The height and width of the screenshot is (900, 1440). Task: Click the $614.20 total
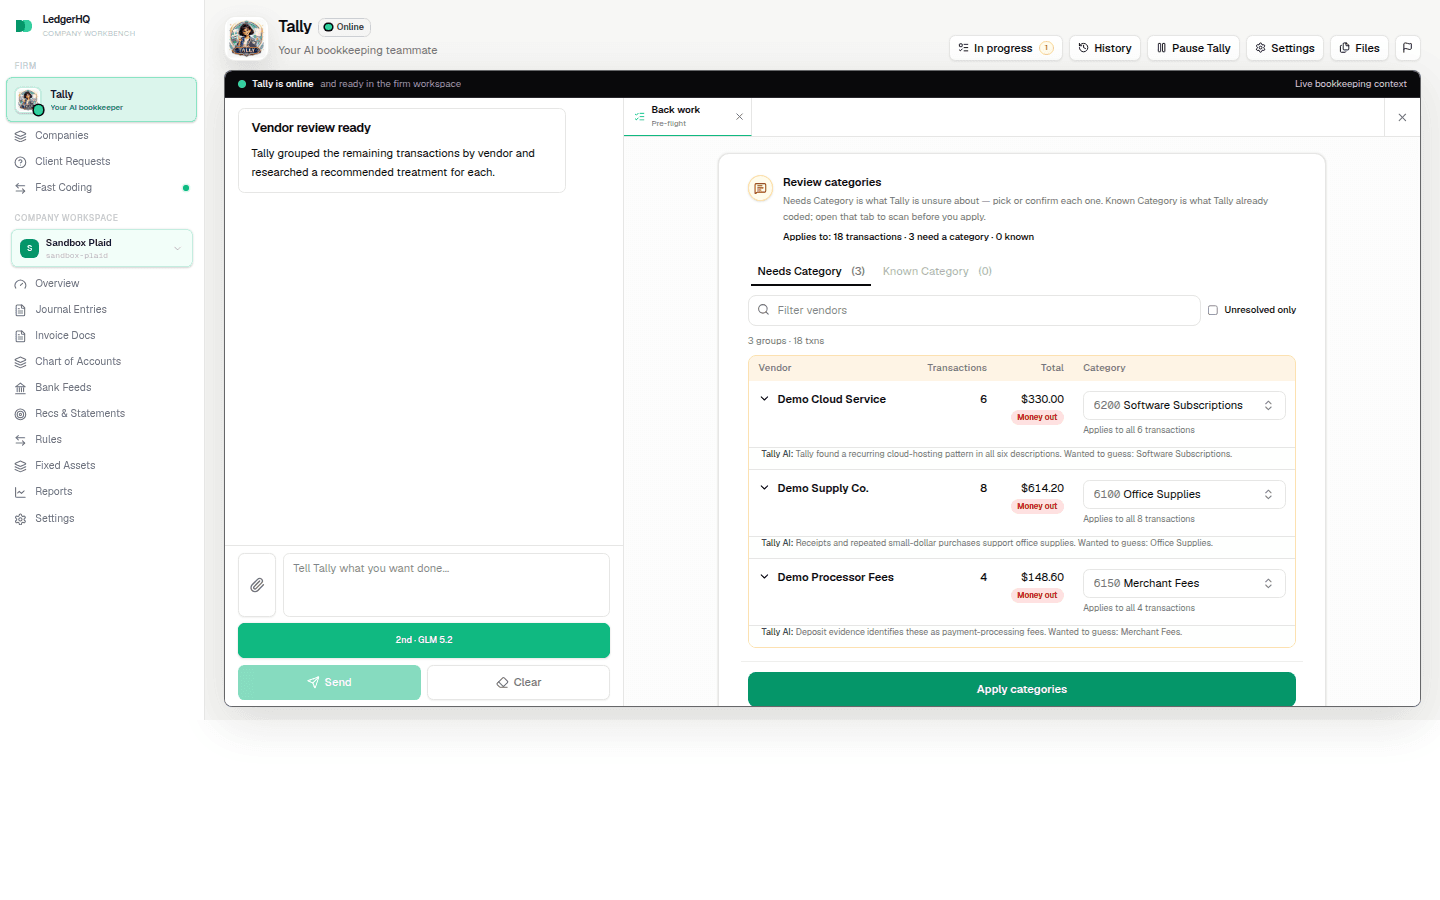click(x=1042, y=488)
